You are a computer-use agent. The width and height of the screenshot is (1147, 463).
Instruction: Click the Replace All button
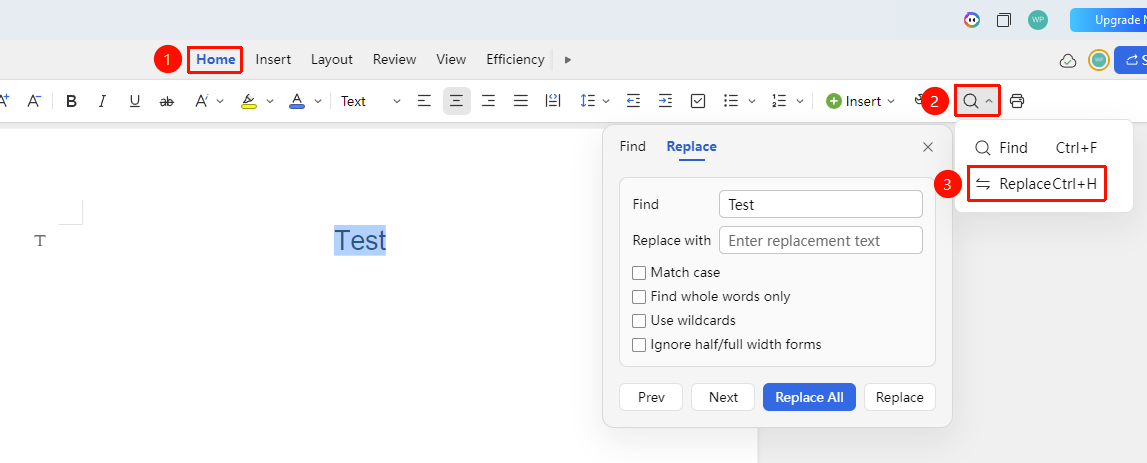(x=809, y=397)
